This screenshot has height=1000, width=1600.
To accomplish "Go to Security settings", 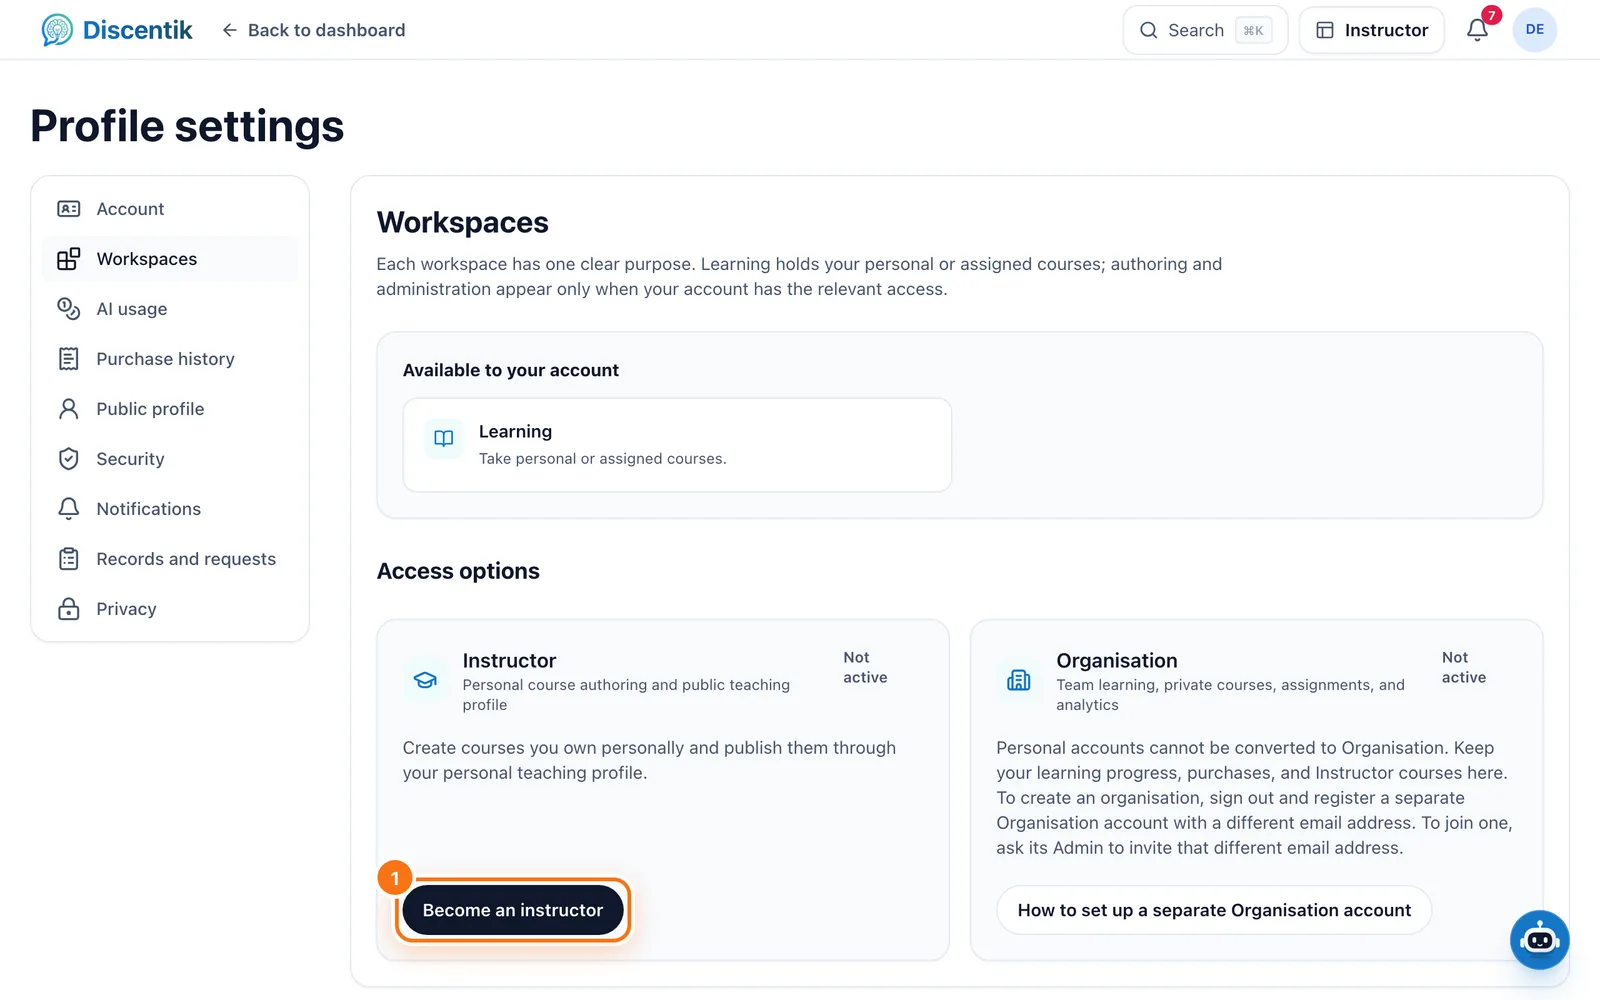I will click(x=170, y=459).
